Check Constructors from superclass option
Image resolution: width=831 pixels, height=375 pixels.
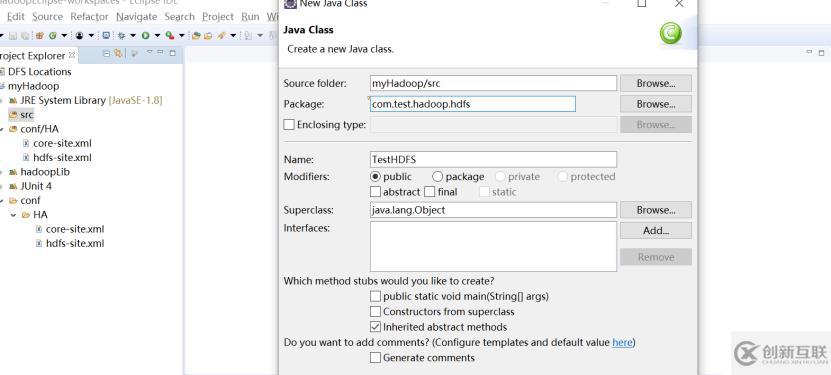point(375,311)
